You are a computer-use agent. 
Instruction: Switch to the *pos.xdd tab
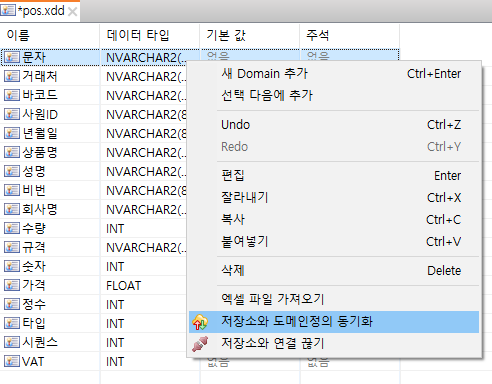41,11
